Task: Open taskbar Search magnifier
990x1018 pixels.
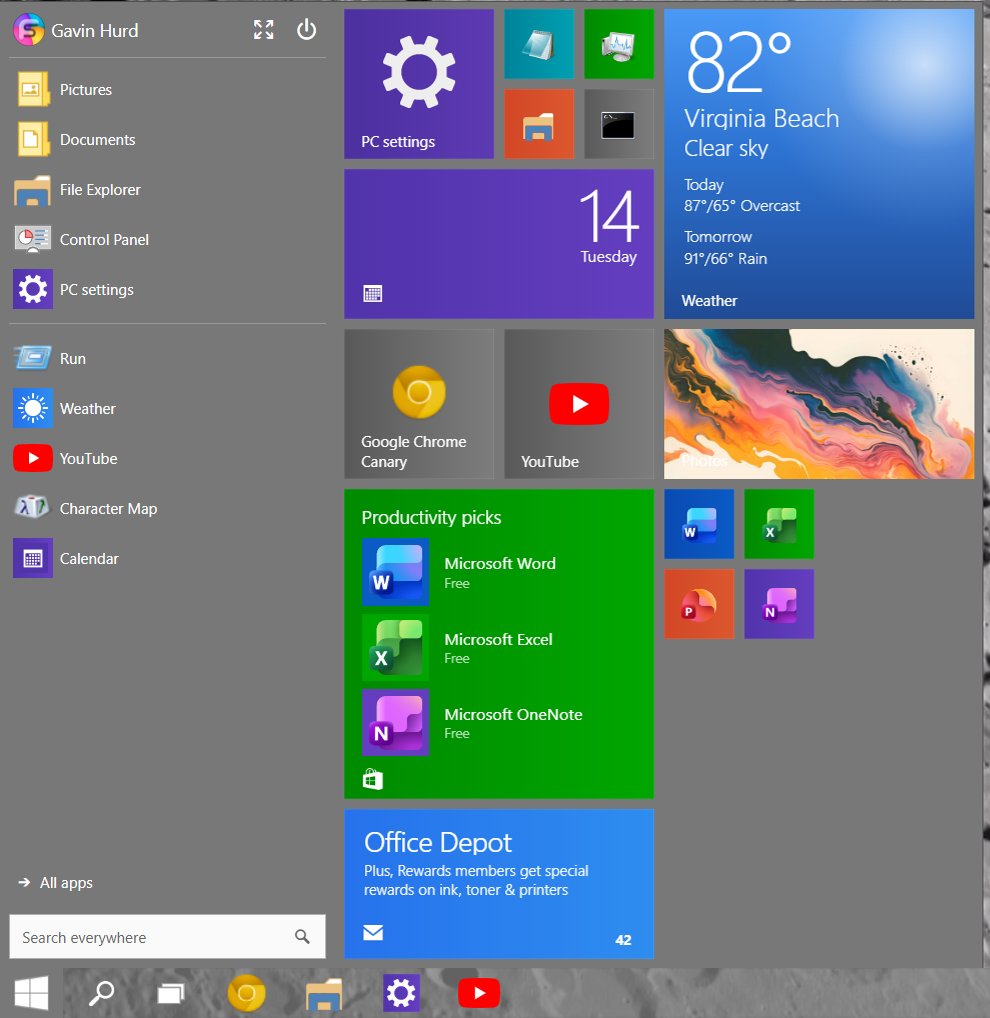Action: coord(101,993)
